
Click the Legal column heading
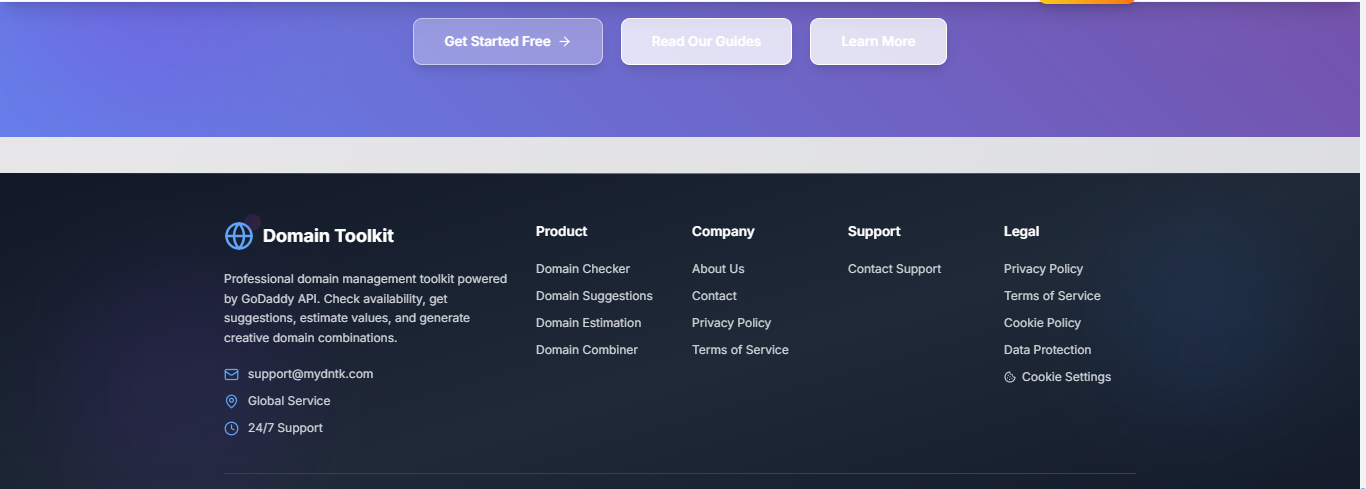point(1021,231)
